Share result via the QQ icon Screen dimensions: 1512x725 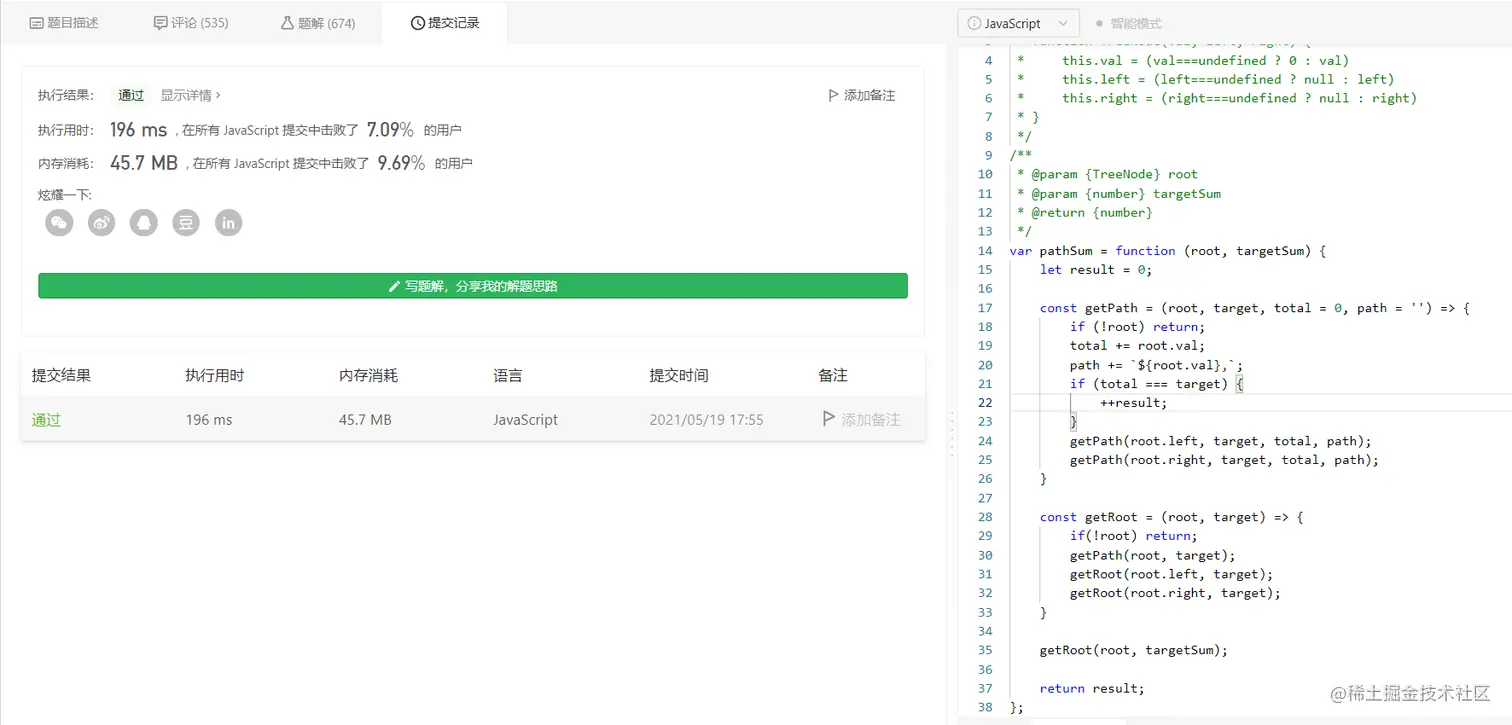[x=144, y=223]
